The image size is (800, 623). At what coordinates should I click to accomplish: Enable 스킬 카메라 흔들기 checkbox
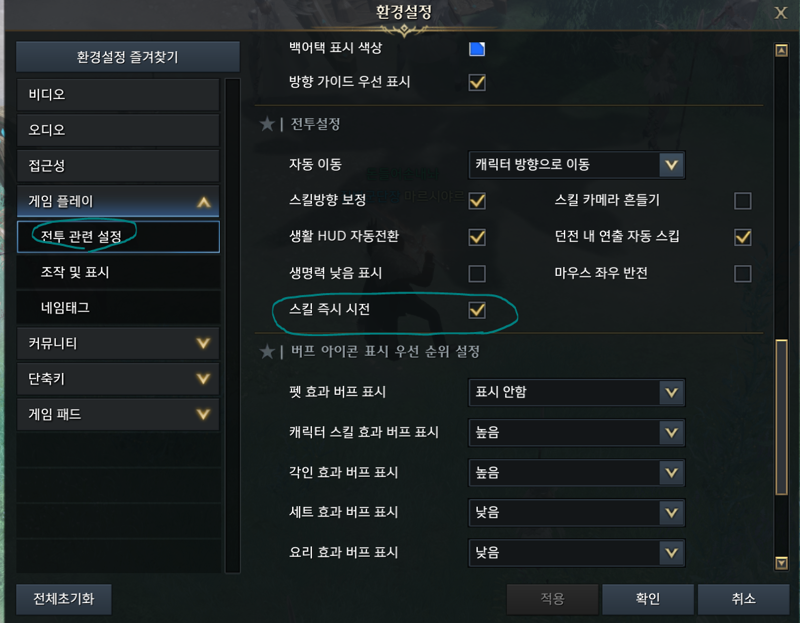(742, 201)
